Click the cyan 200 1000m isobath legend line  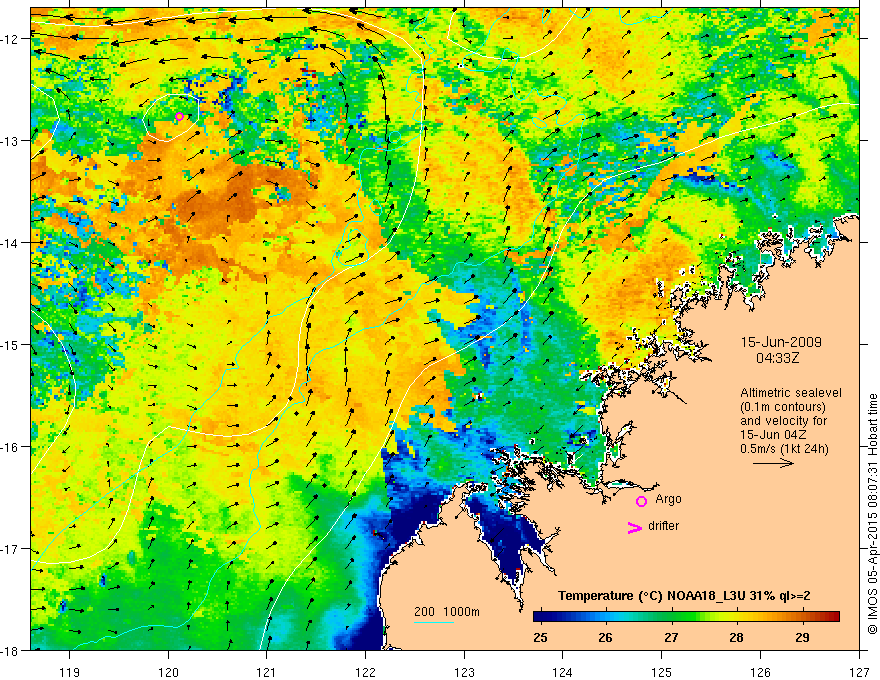[433, 622]
